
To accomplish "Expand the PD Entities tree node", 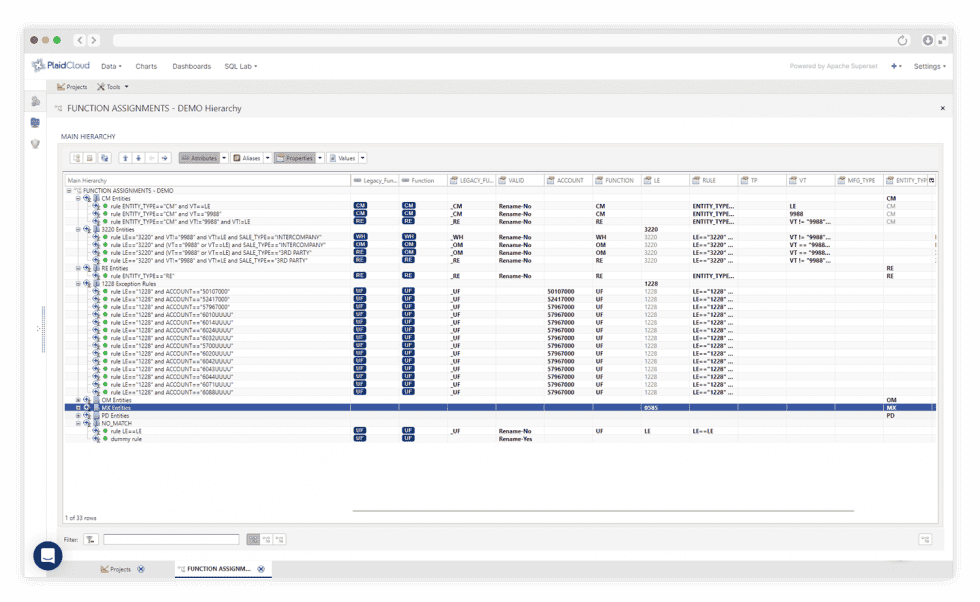I will [78, 416].
